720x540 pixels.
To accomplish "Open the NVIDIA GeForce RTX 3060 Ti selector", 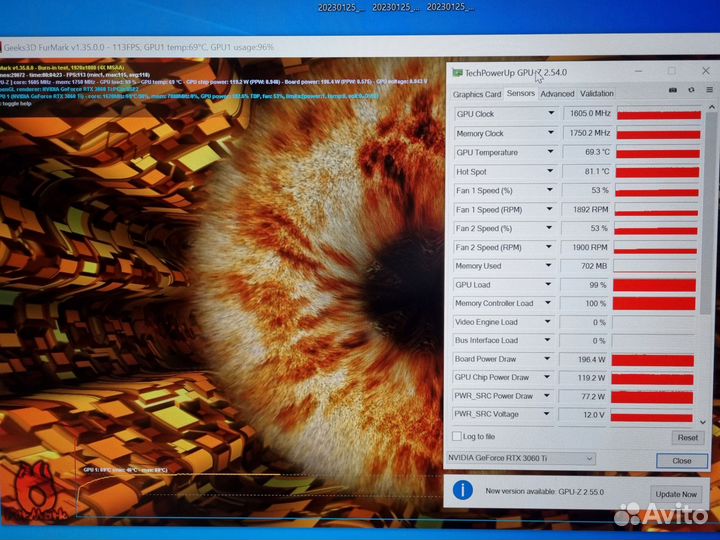I will point(521,458).
